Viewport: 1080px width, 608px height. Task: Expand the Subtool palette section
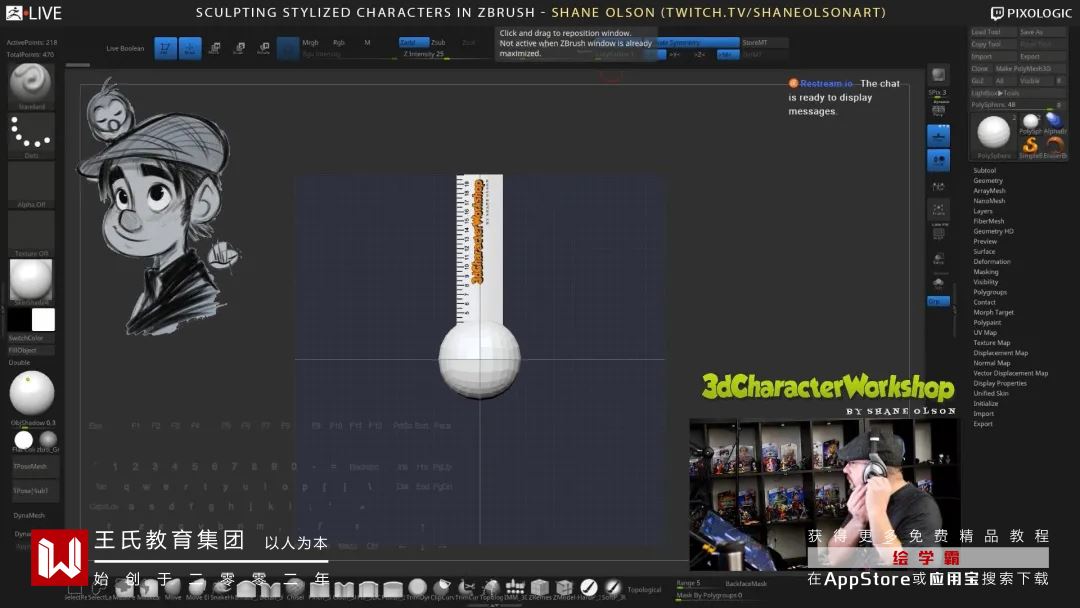click(x=984, y=171)
